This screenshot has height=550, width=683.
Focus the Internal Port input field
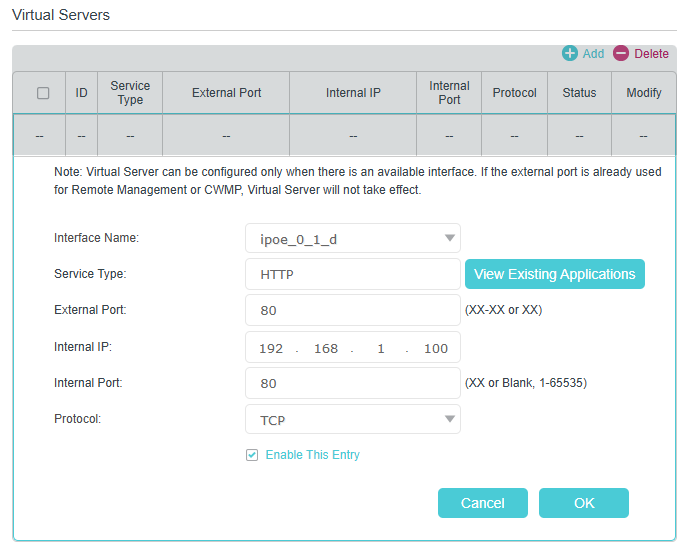click(x=353, y=383)
